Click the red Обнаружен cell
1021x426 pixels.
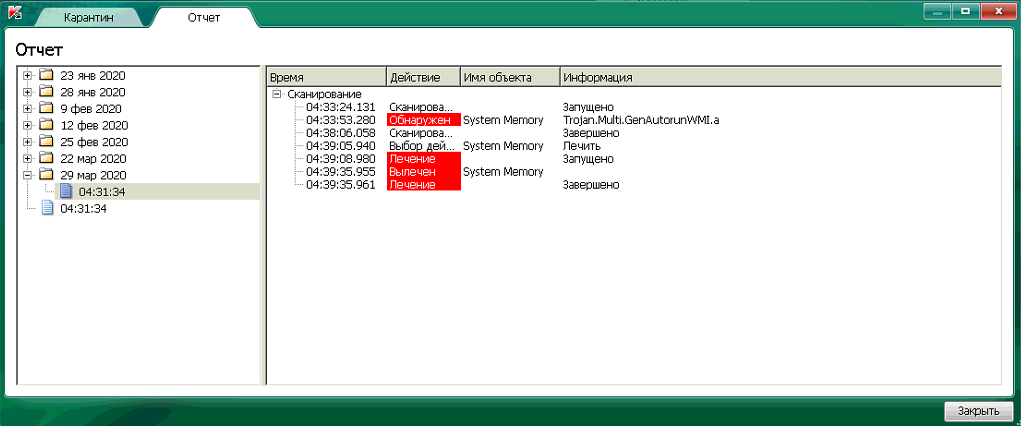424,120
